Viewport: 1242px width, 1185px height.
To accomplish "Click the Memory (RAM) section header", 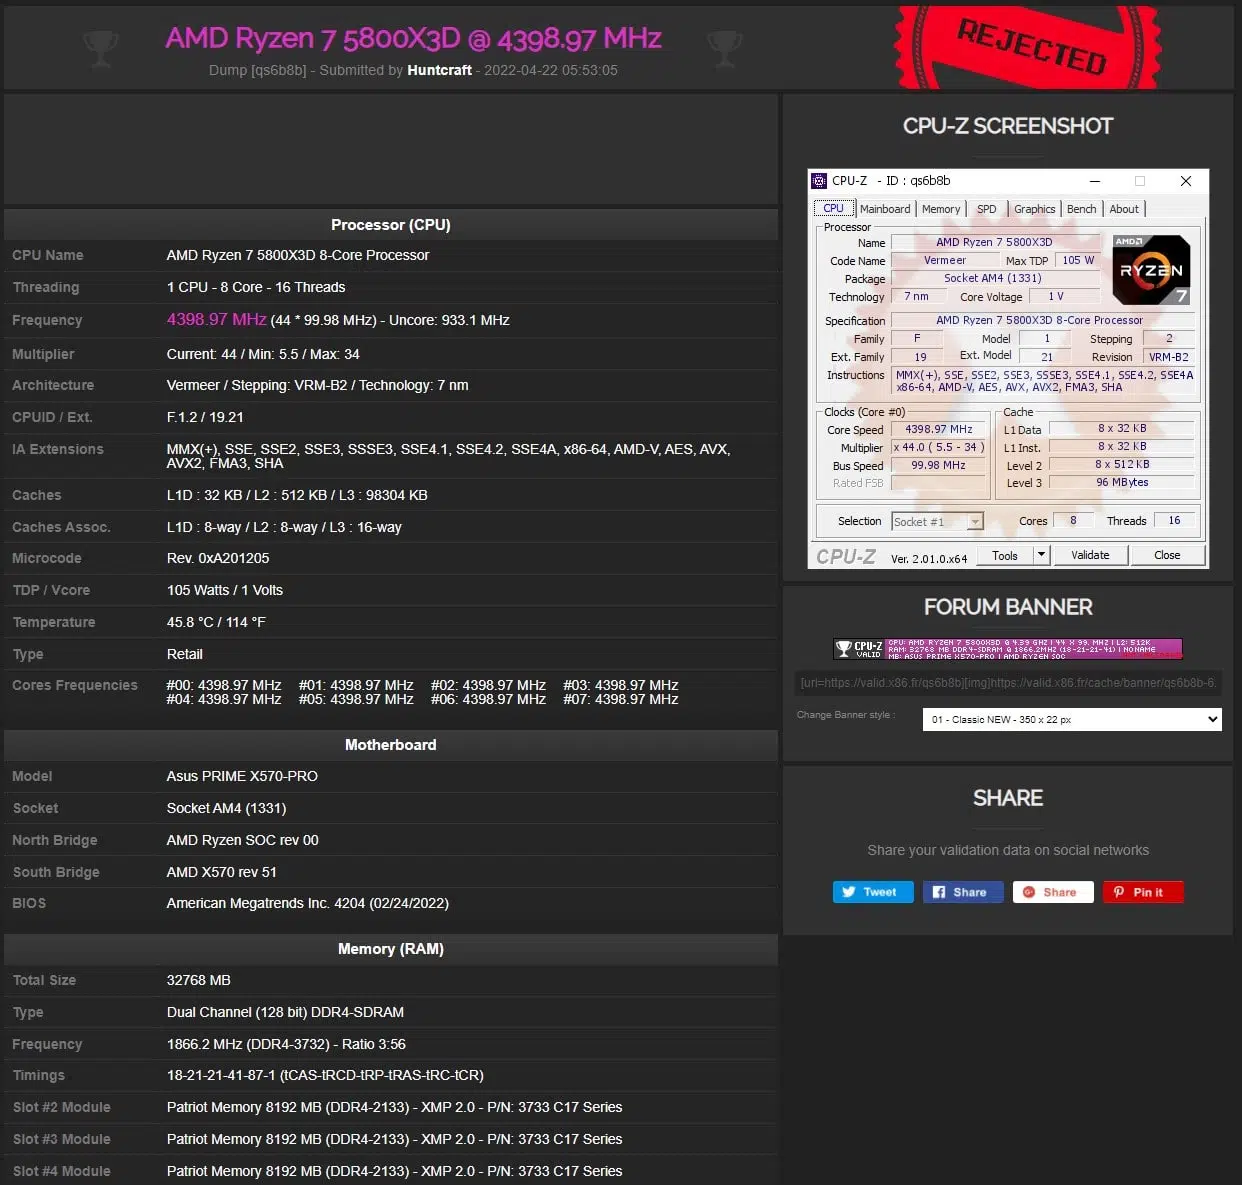I will pos(391,949).
